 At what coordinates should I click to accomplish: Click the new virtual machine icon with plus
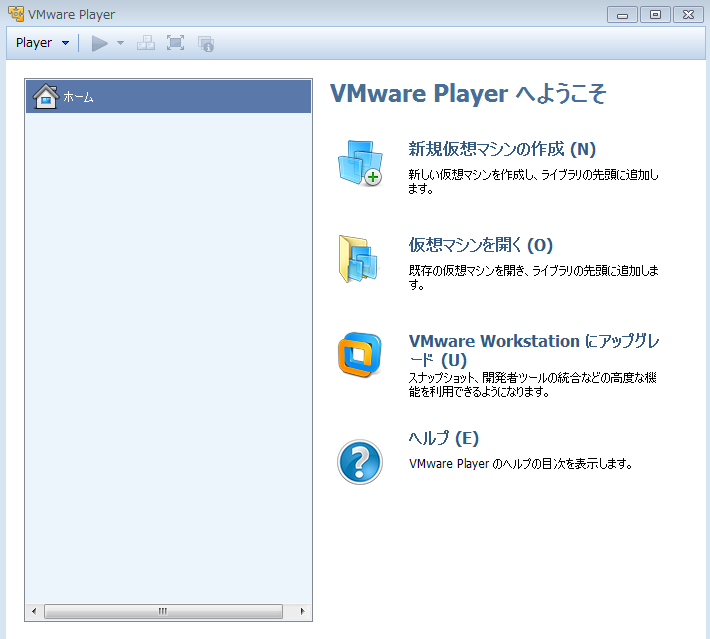pos(360,163)
